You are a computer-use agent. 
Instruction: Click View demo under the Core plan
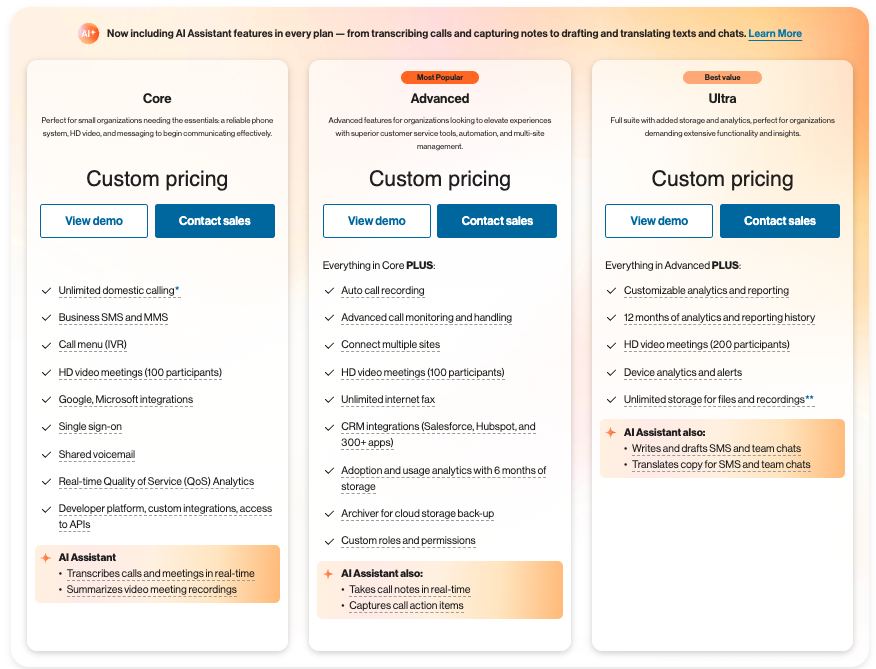(94, 221)
